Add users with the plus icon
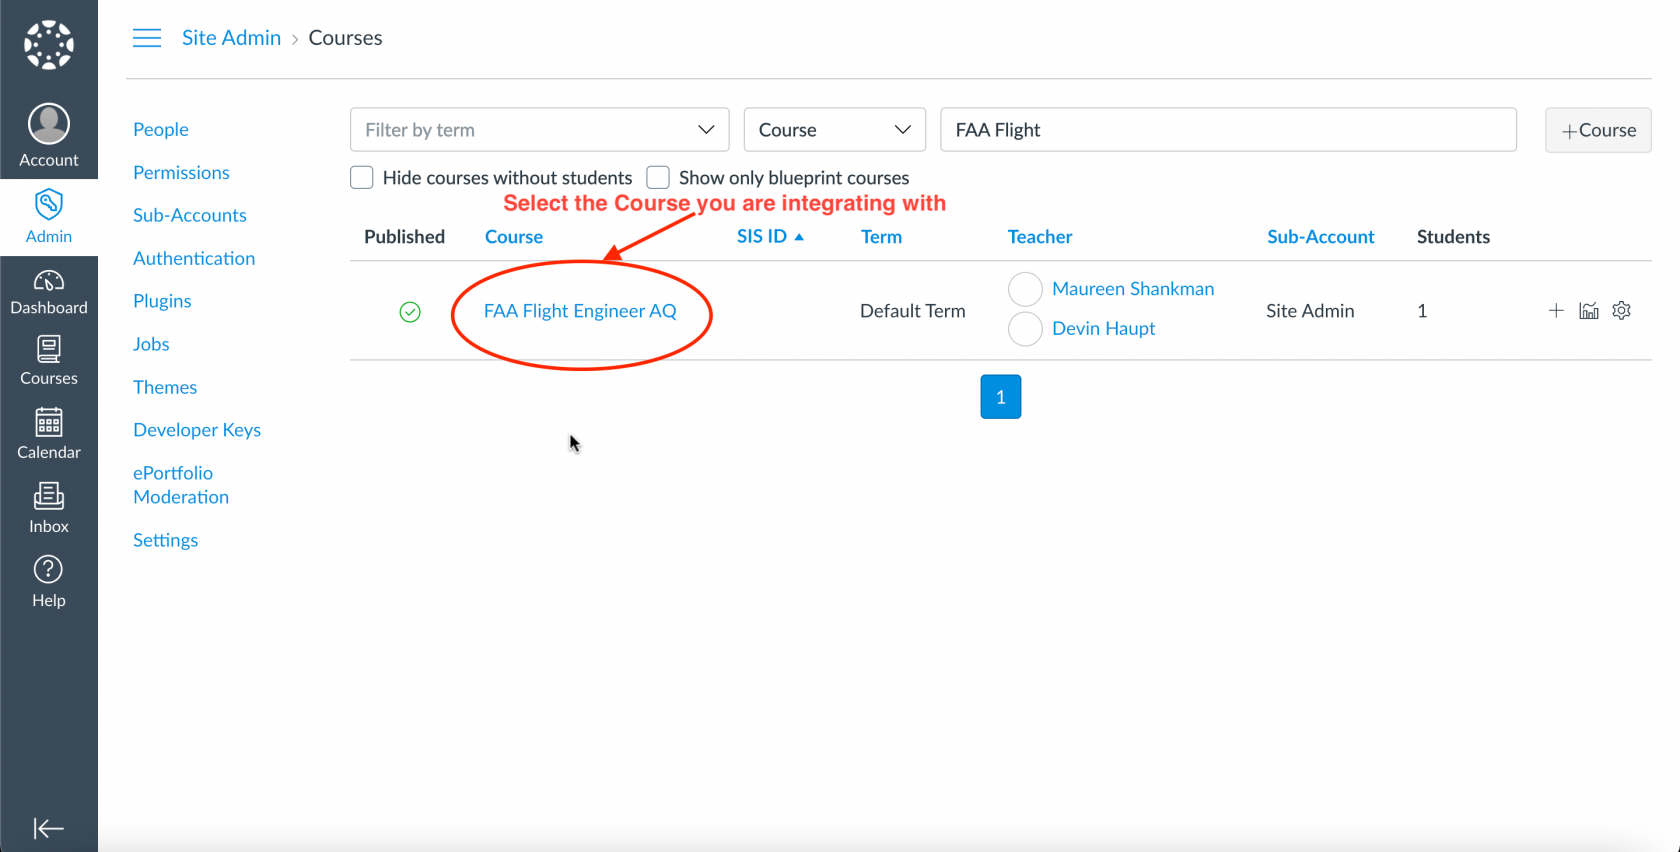The width and height of the screenshot is (1680, 852). click(x=1556, y=311)
